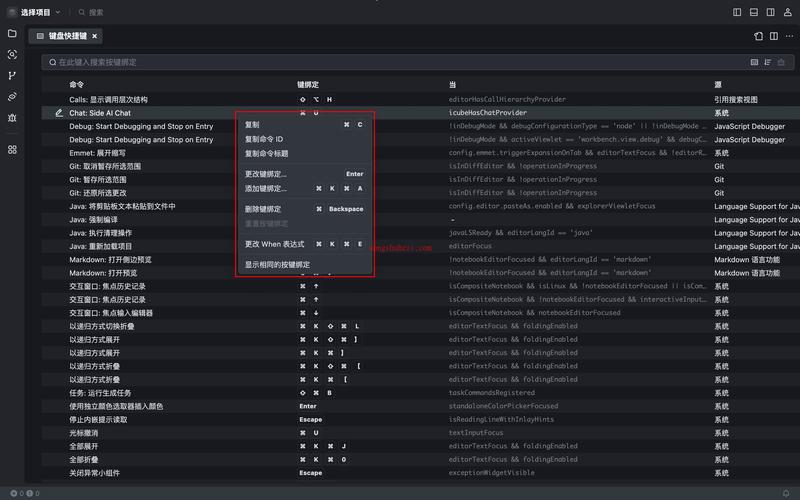Select row 关闭异常小组件
Viewport: 800px width, 500px height.
tap(420, 473)
